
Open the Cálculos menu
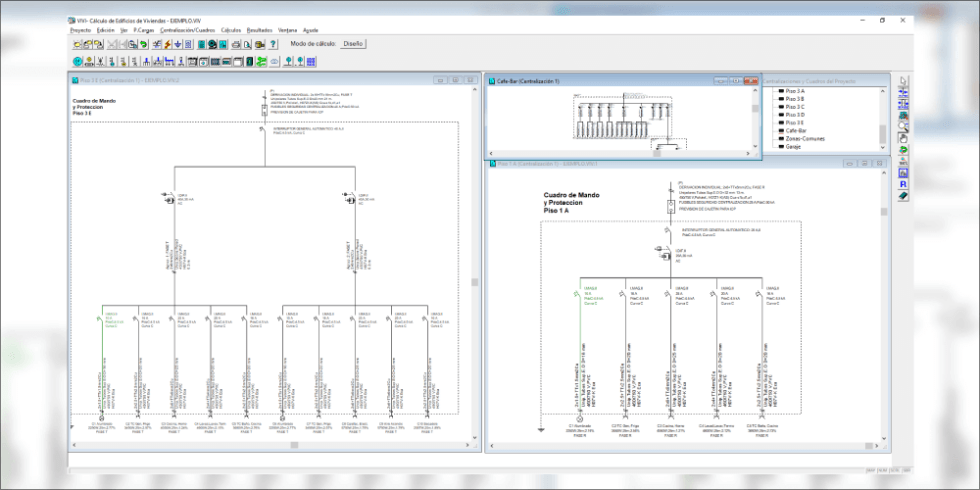point(230,30)
